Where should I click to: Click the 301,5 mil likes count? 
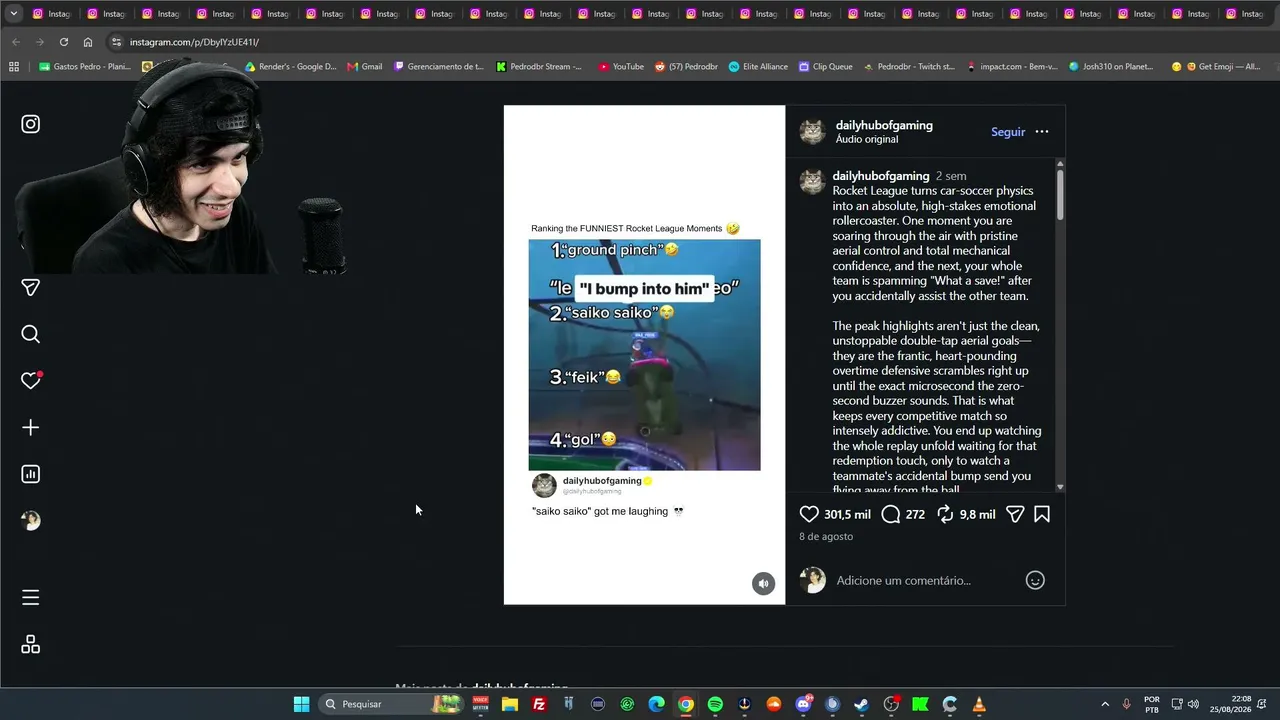[847, 514]
